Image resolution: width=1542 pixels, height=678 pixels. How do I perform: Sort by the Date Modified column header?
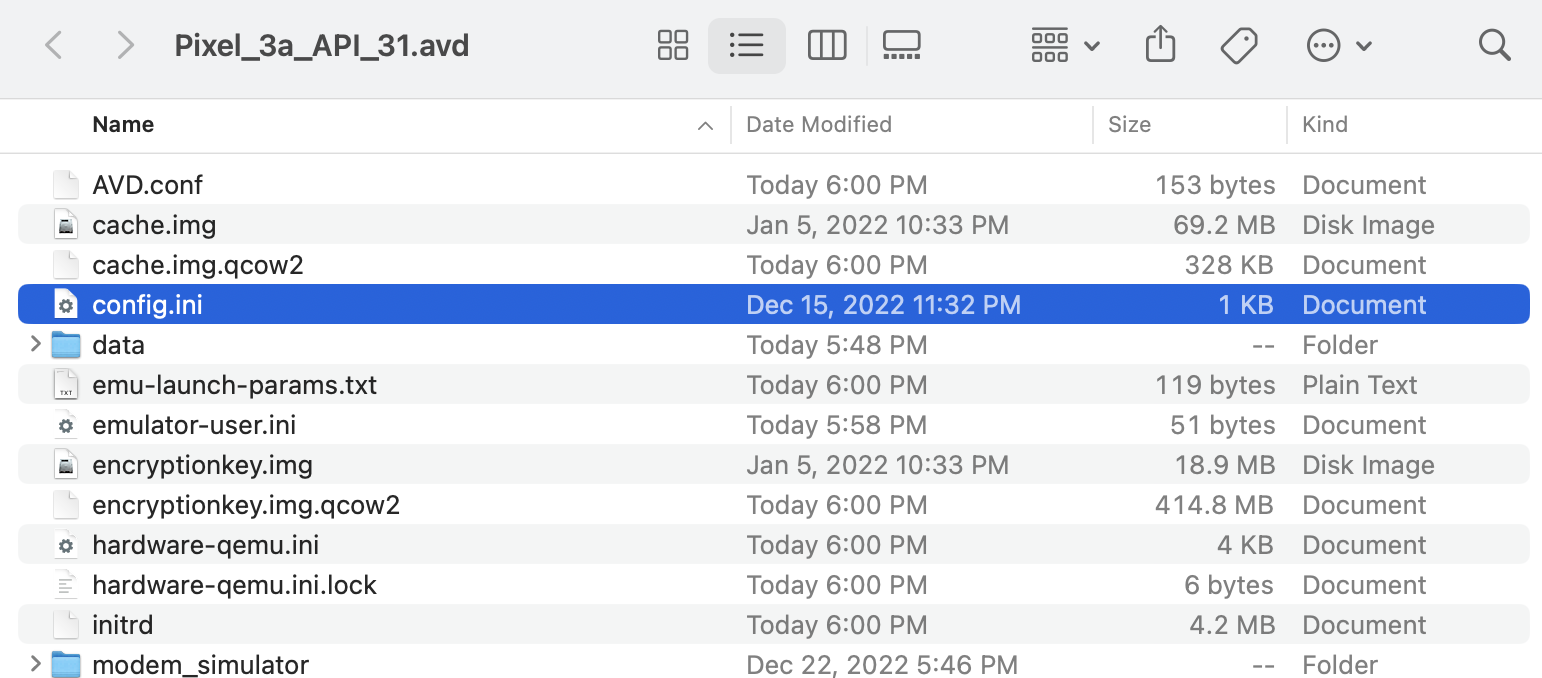(x=819, y=125)
